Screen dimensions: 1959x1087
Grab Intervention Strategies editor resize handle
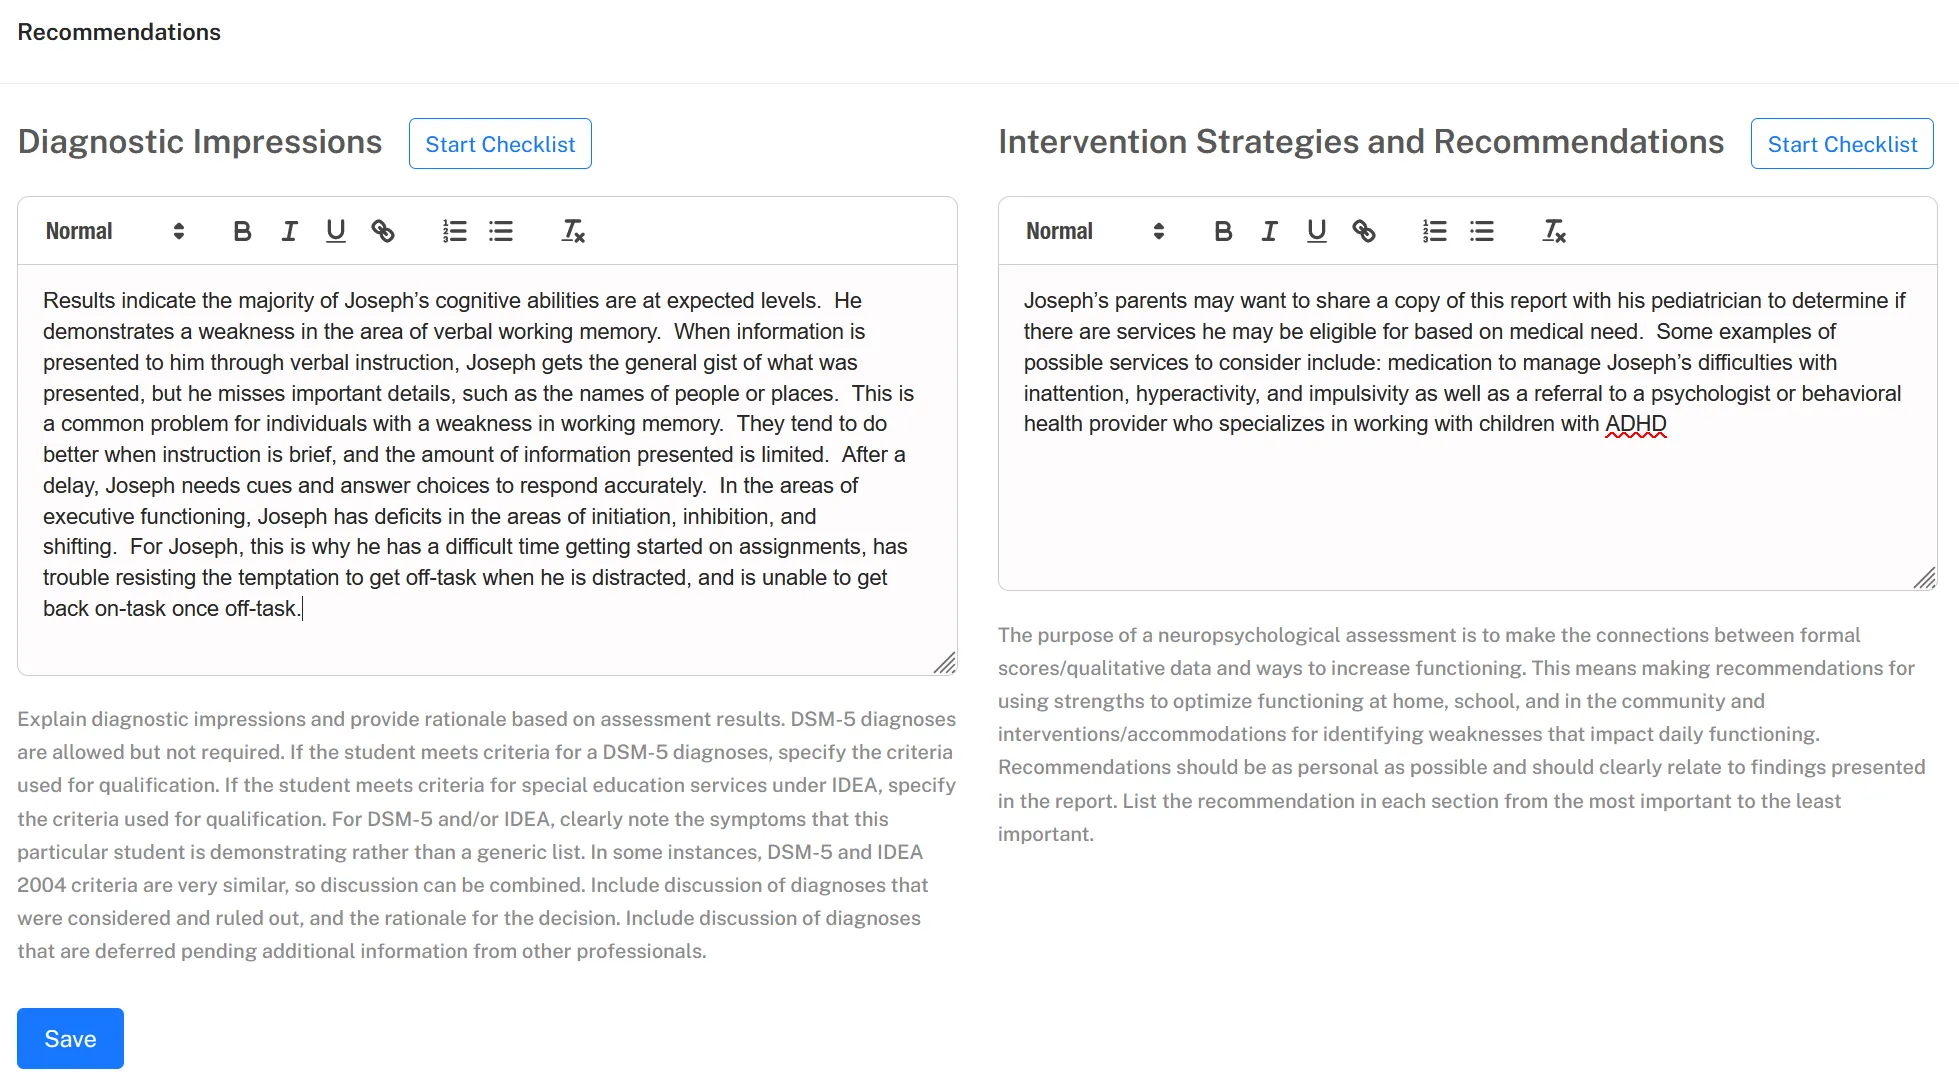1925,578
